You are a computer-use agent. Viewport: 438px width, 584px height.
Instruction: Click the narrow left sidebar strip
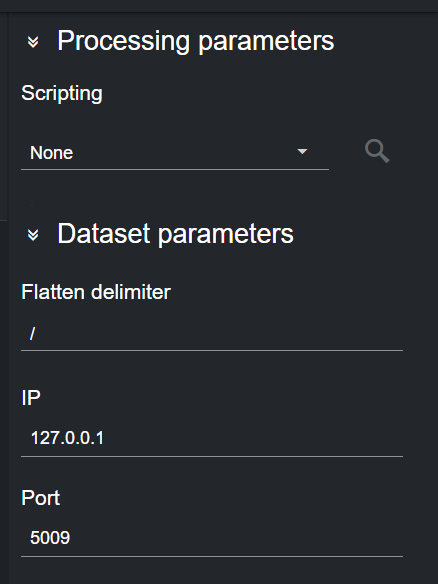coord(4,298)
